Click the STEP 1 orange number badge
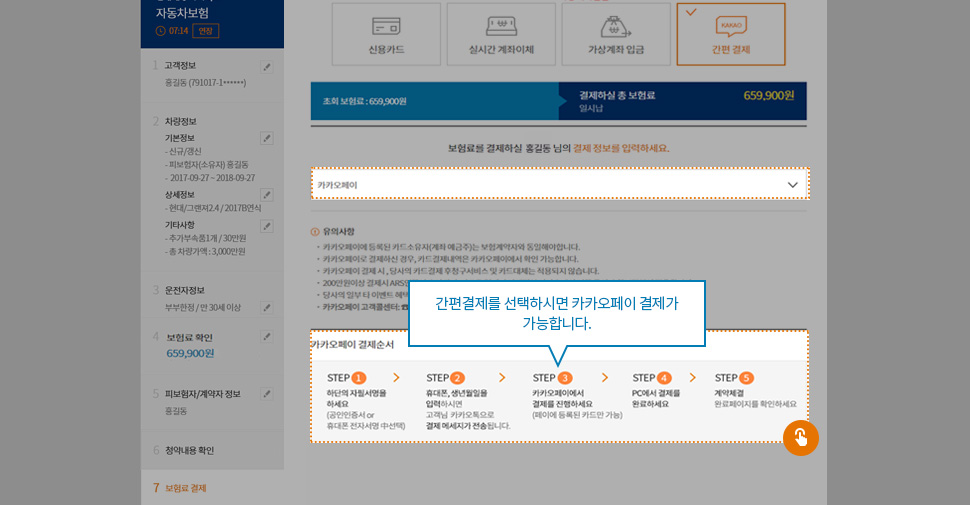970x505 pixels. coord(358,378)
